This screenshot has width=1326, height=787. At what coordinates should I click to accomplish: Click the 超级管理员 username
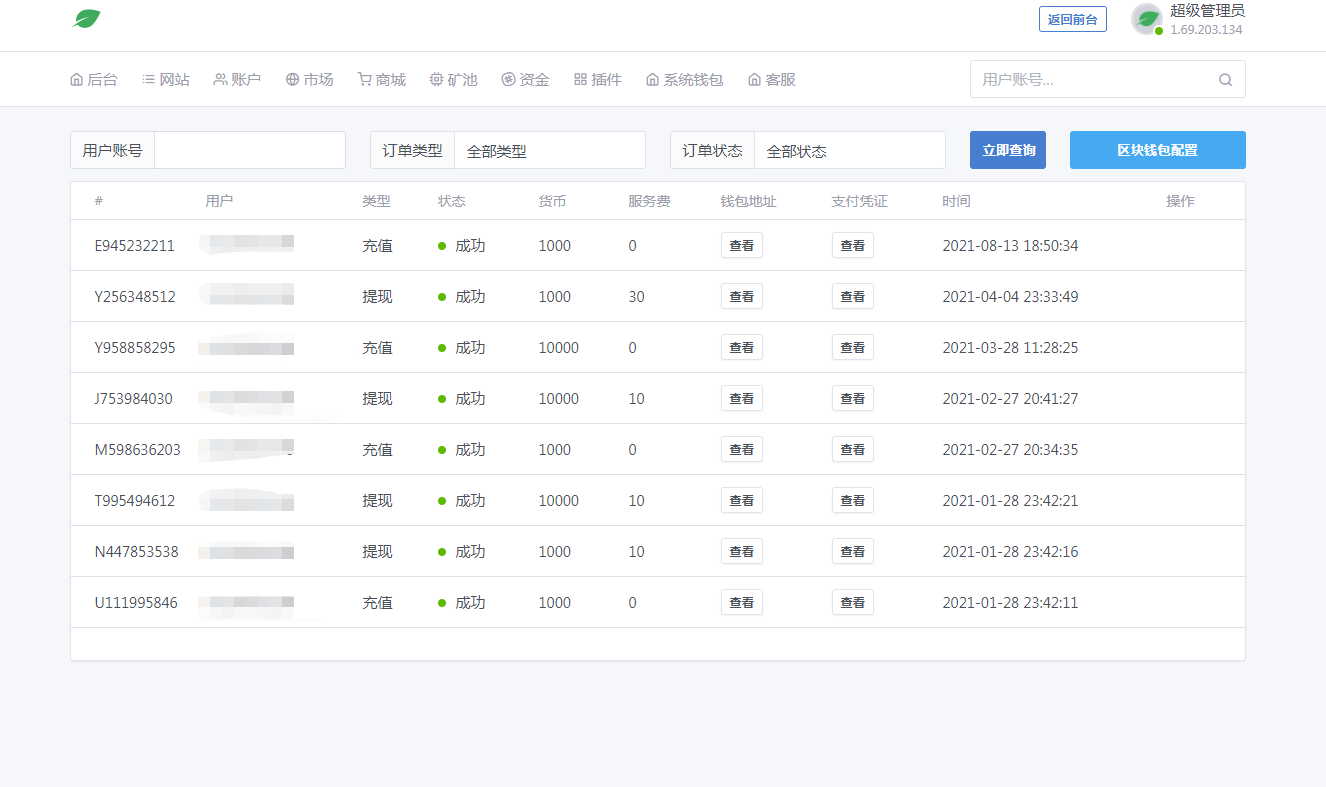pyautogui.click(x=1207, y=10)
